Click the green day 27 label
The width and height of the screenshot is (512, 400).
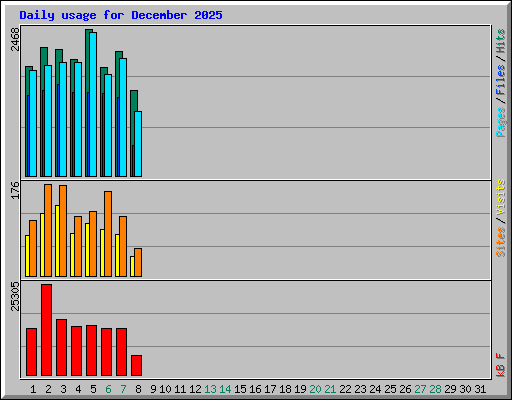click(x=420, y=389)
